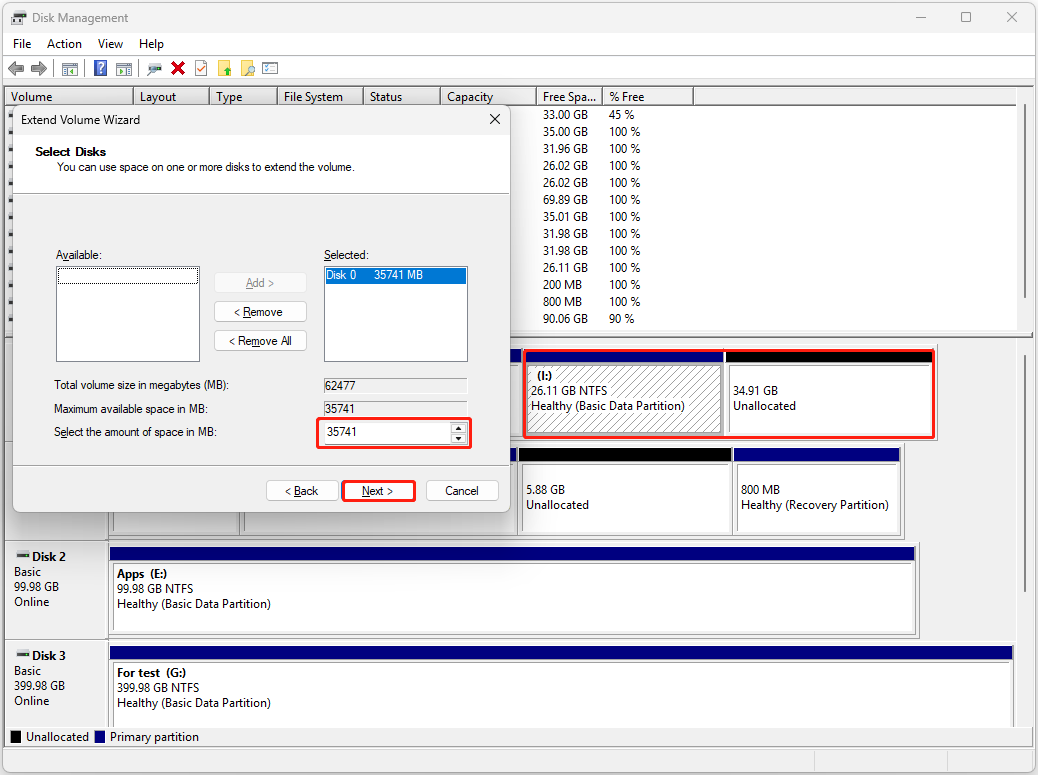Select the For test (G:) 399.98 GB partition

(x=563, y=694)
